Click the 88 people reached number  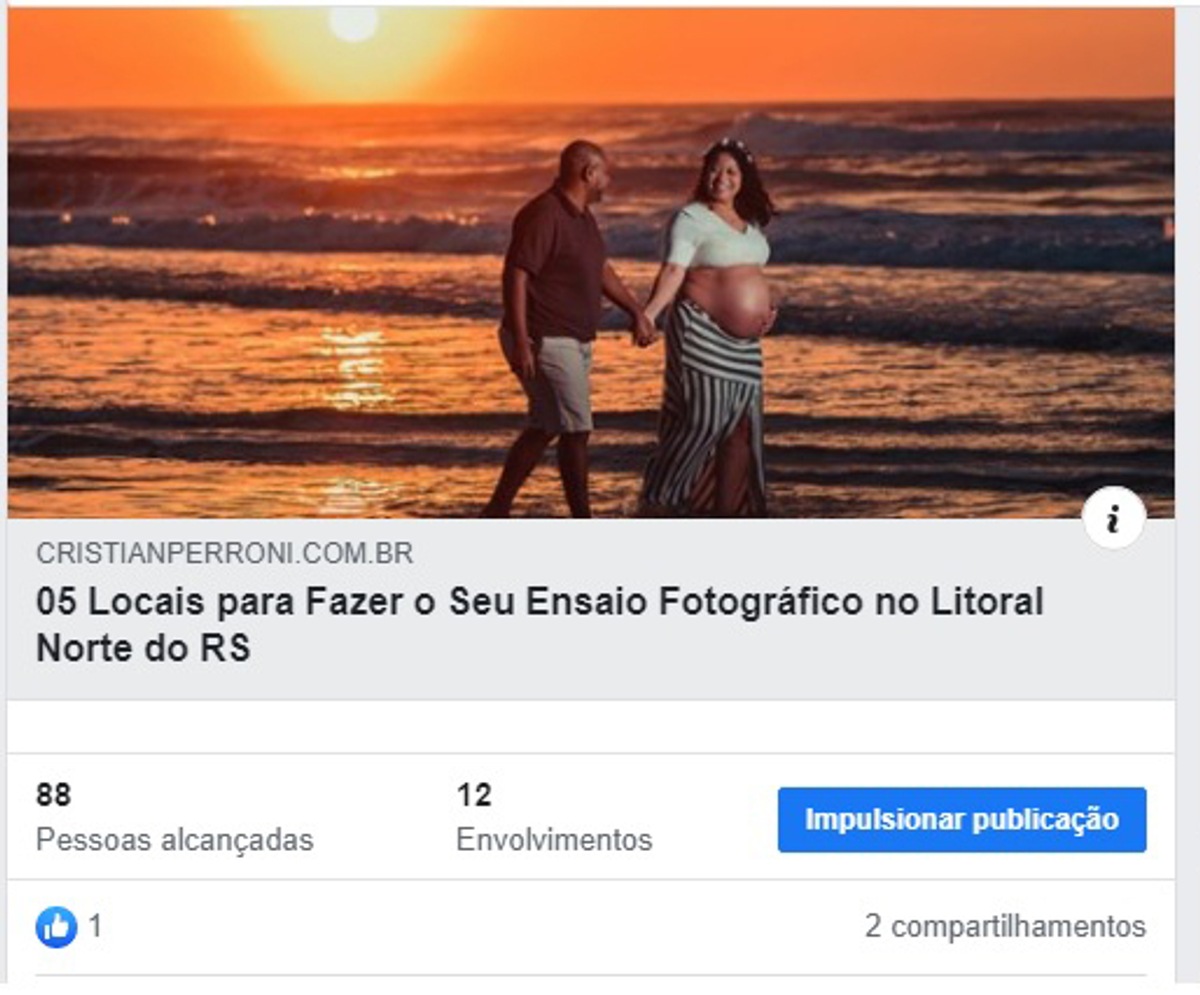54,795
